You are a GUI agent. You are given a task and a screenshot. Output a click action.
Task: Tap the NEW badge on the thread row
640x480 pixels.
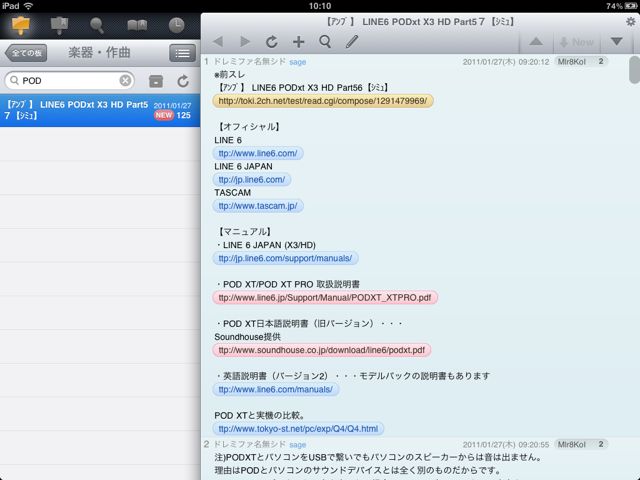(164, 116)
